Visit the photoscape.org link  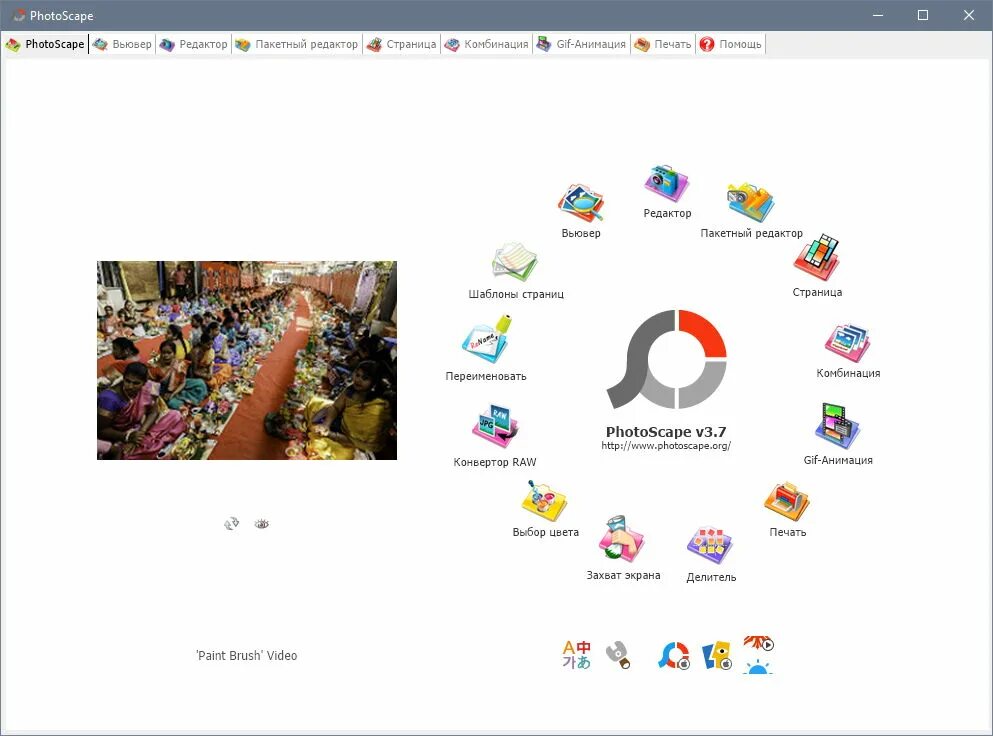[666, 445]
